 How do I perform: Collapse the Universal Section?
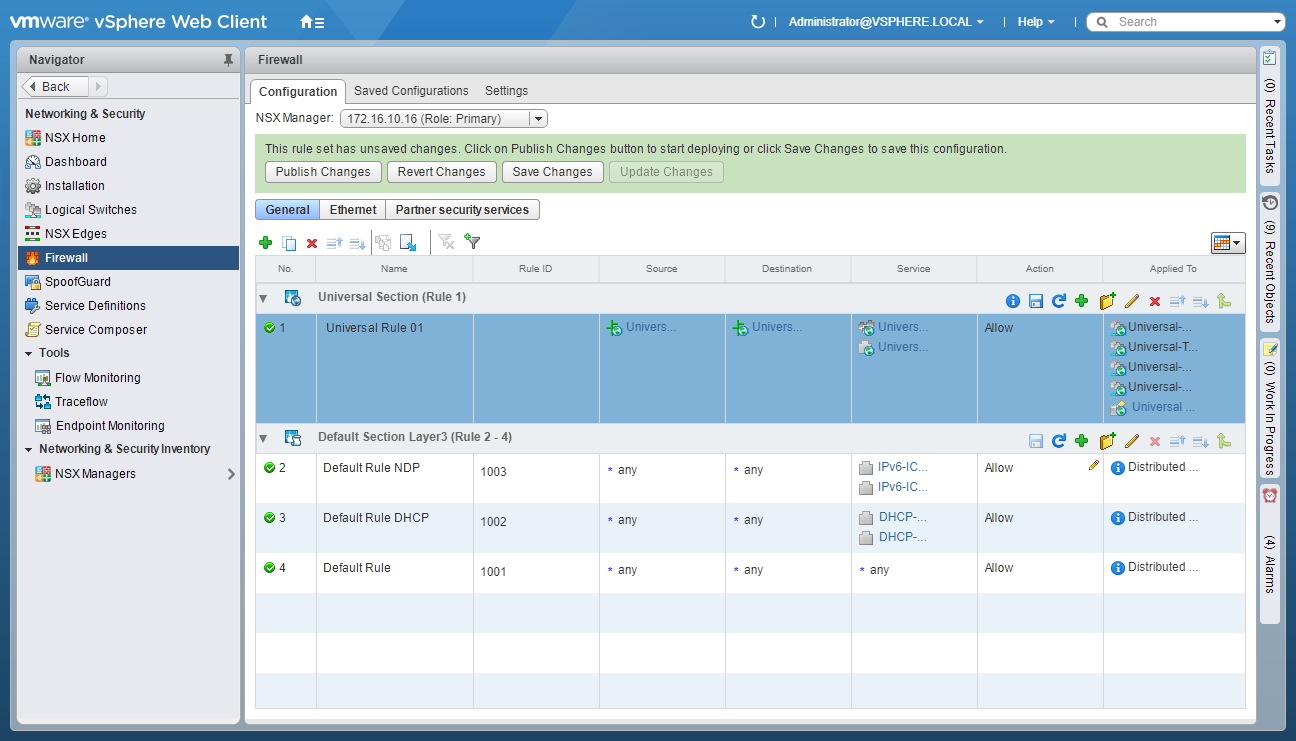tap(263, 298)
